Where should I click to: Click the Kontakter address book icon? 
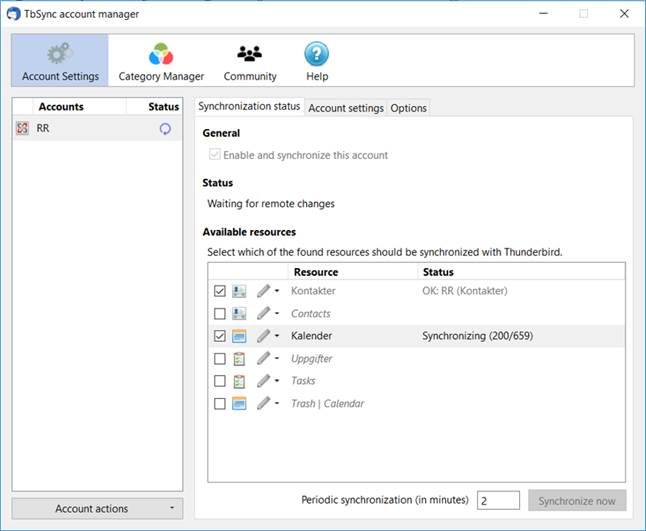tap(239, 291)
